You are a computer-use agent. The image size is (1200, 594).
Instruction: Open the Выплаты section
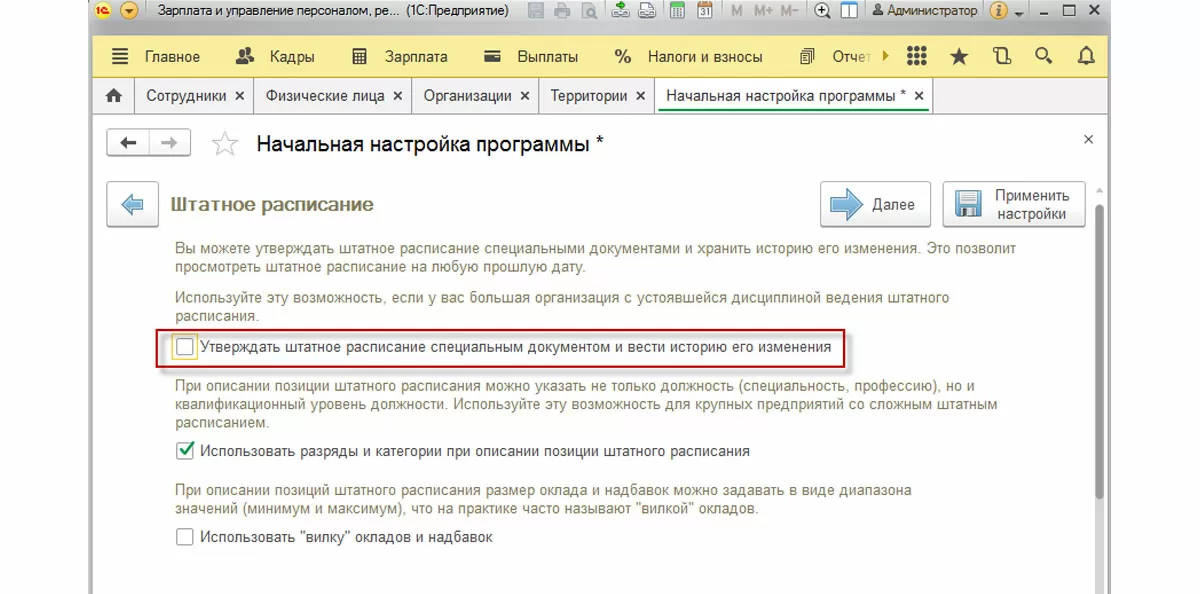530,56
